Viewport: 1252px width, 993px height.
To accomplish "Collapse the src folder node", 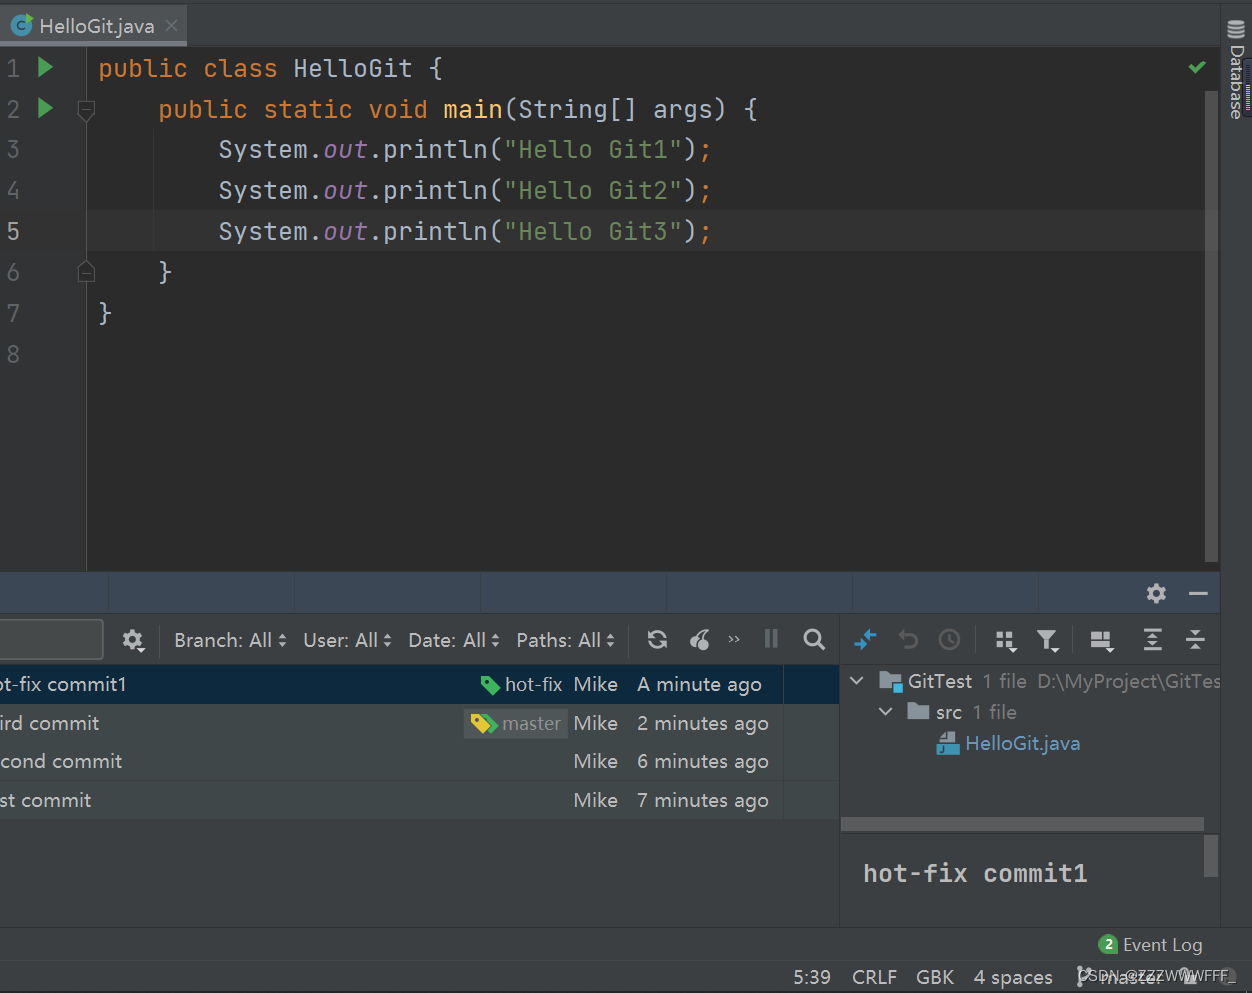I will coord(886,712).
